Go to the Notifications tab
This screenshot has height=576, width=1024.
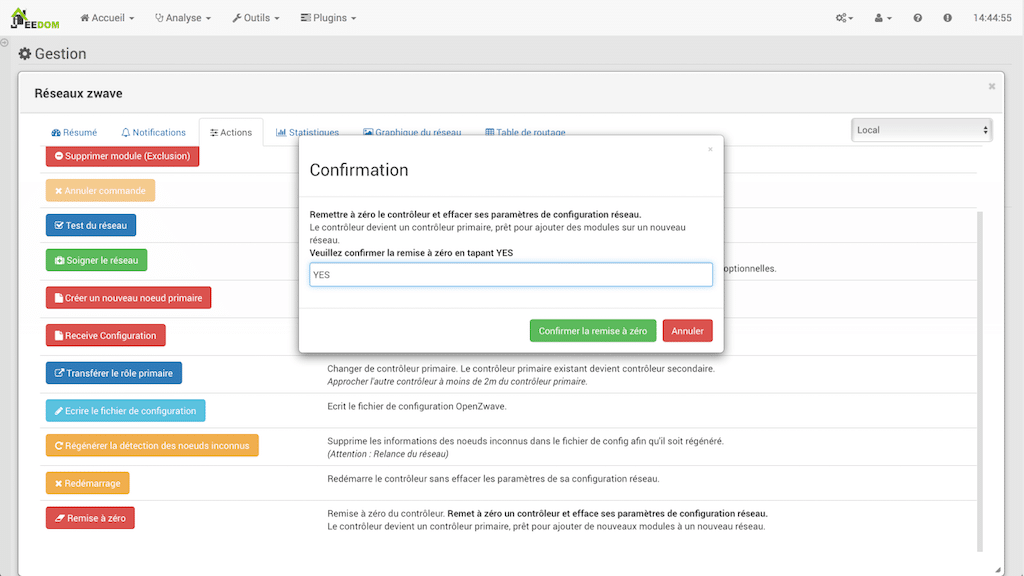[153, 132]
